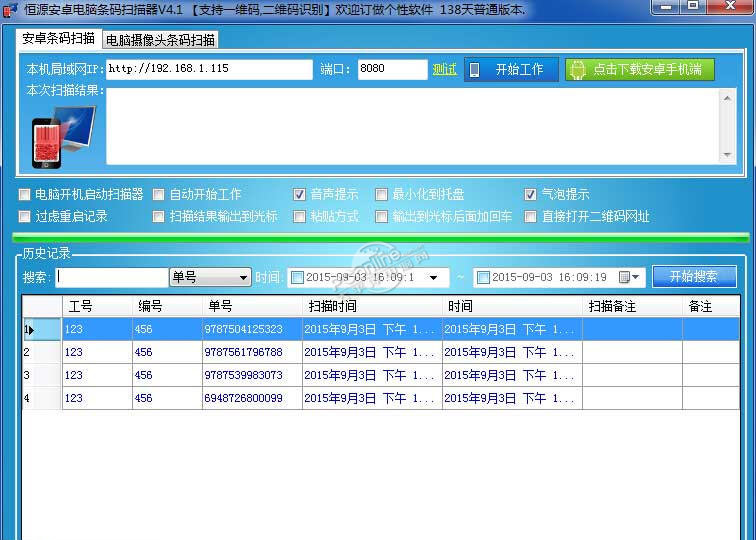Screen dimensions: 756x540
Task: Click the 端口 port input field
Action: 392,69
